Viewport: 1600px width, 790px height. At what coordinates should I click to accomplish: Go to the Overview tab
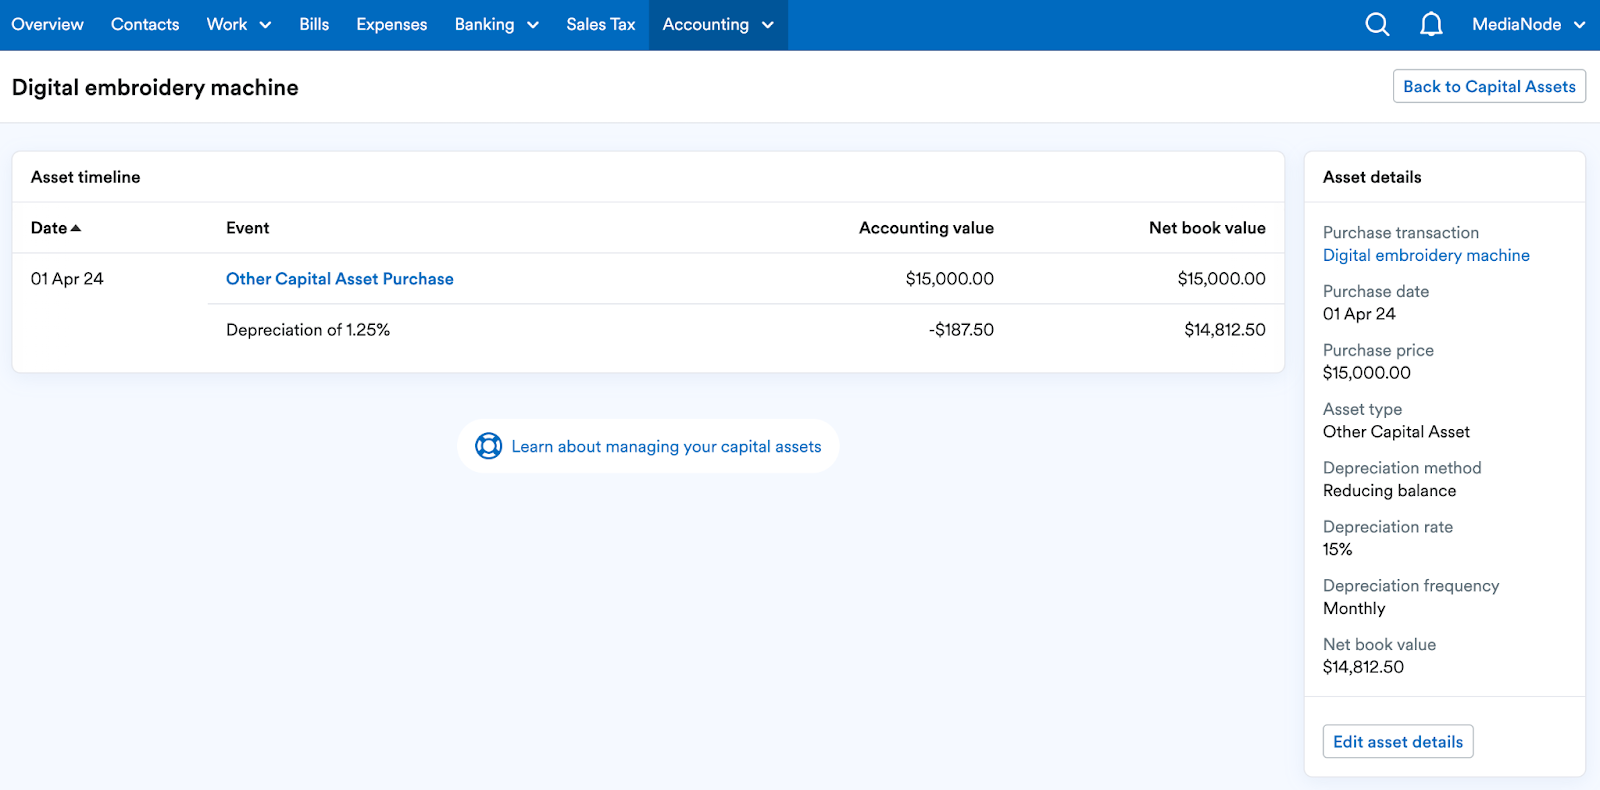point(47,24)
